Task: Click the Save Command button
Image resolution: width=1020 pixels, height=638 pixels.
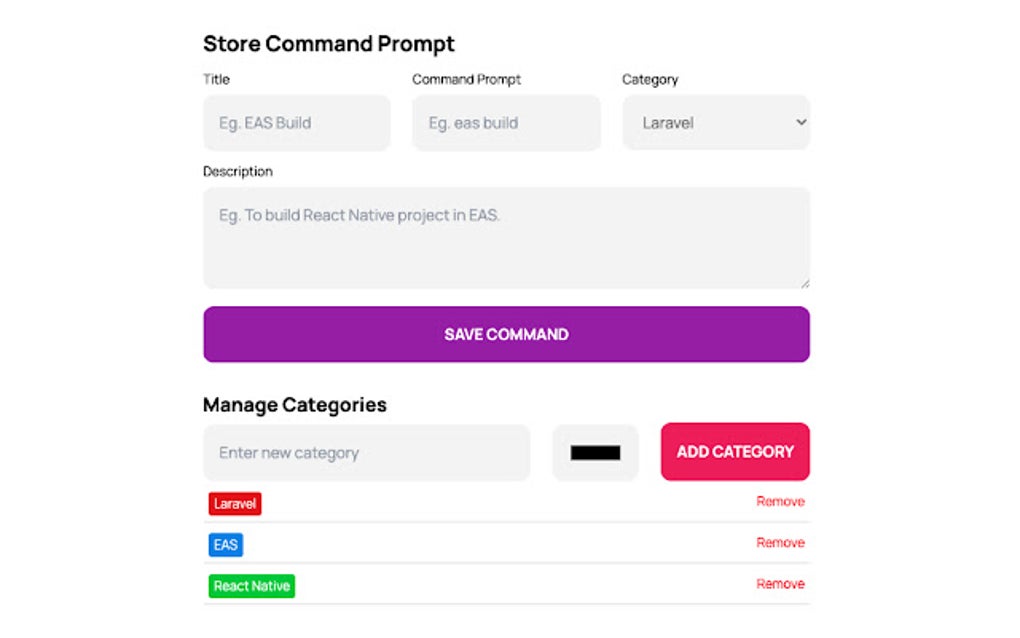Action: 506,334
